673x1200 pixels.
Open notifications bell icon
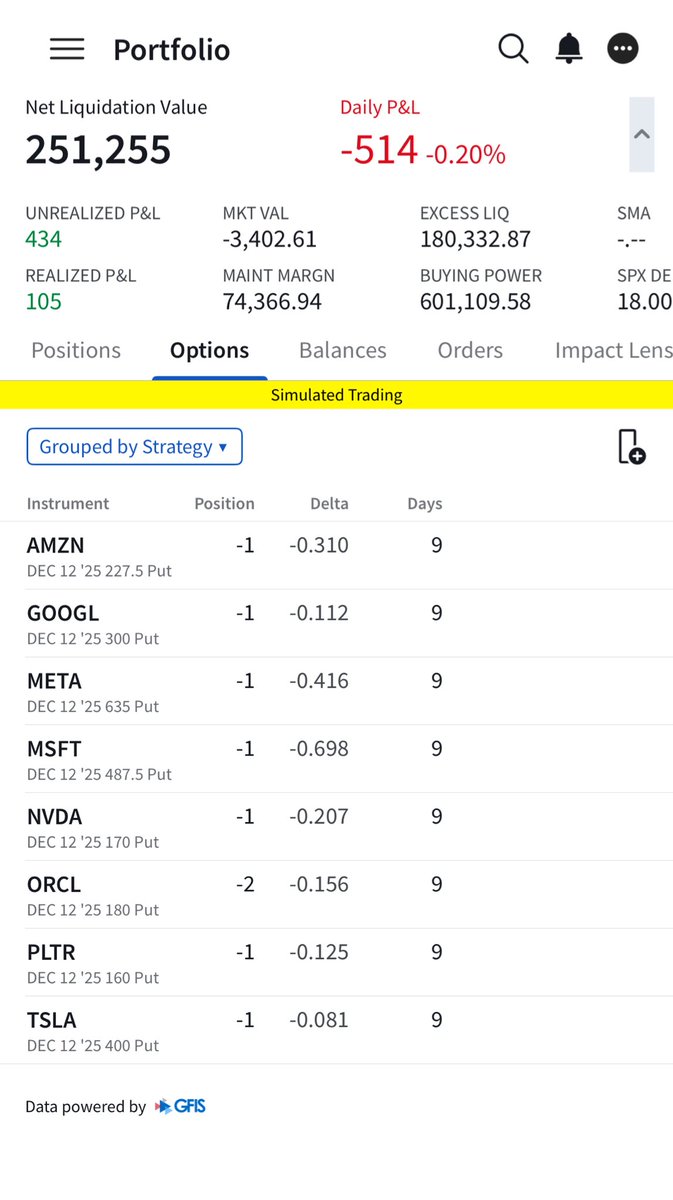coord(569,48)
